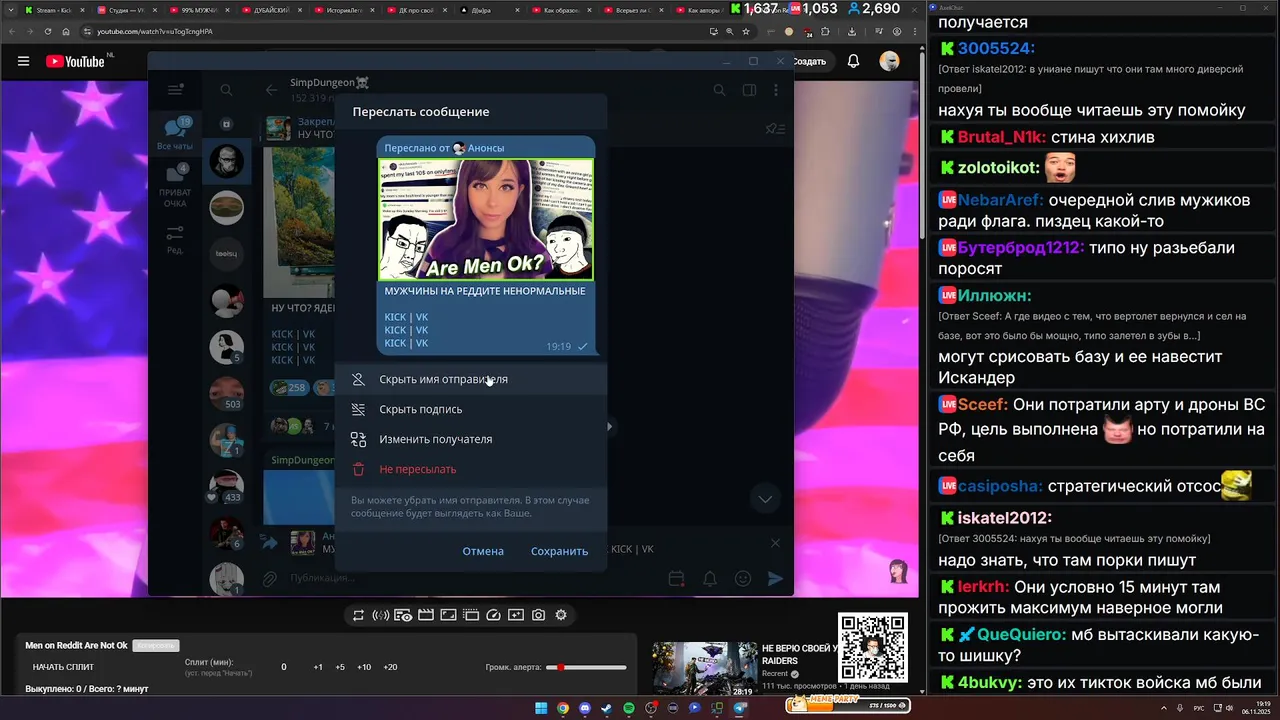
Task: Open Telegram hamburger menu icon
Action: point(176,90)
